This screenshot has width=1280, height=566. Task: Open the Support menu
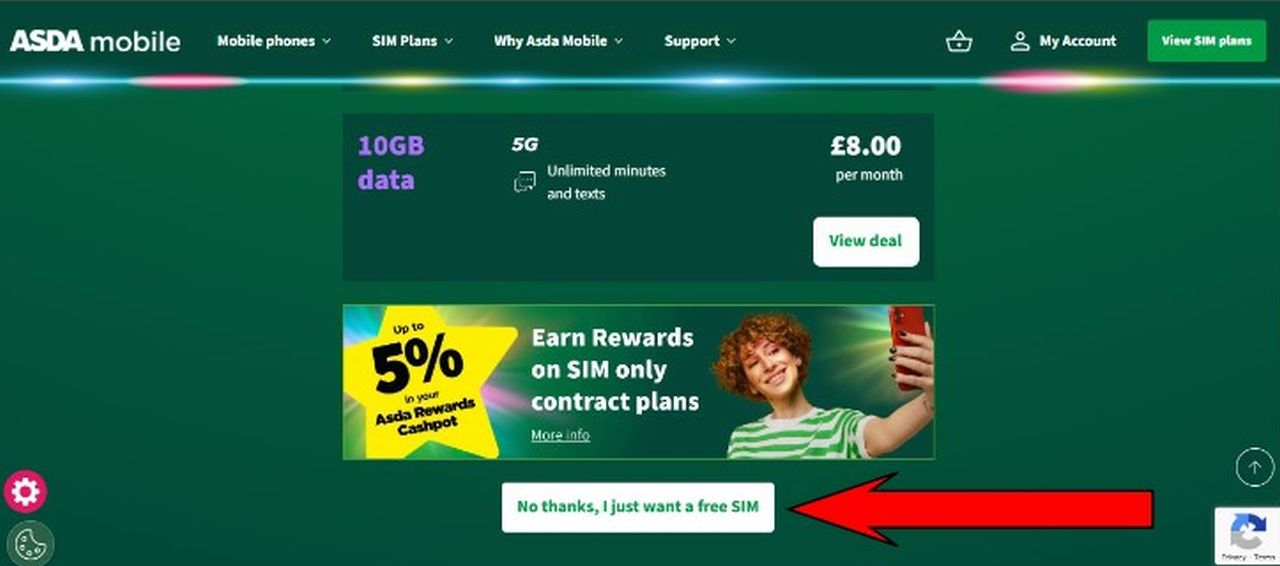pos(699,41)
